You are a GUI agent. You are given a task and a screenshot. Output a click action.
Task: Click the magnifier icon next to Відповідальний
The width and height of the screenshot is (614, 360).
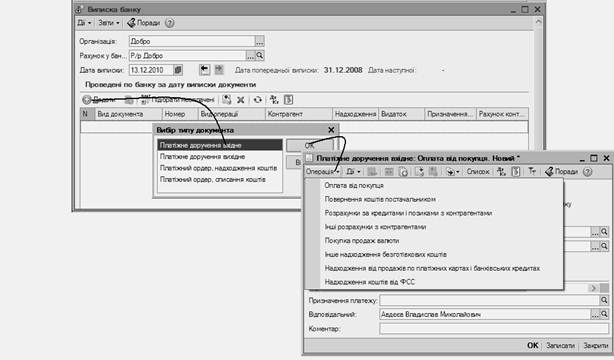coord(604,314)
